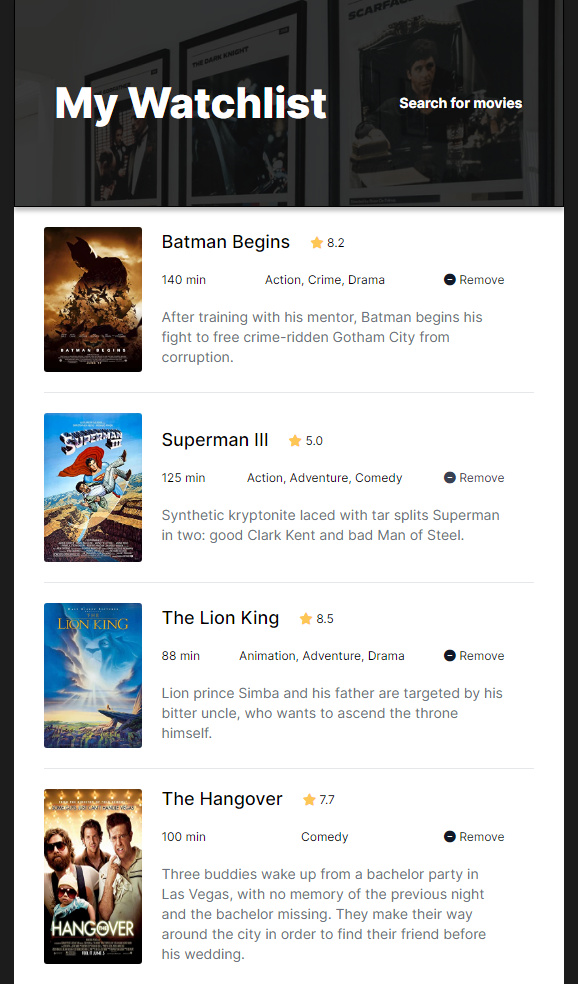The height and width of the screenshot is (984, 578).
Task: Remove The Hangover from the watchlist
Action: click(x=471, y=836)
